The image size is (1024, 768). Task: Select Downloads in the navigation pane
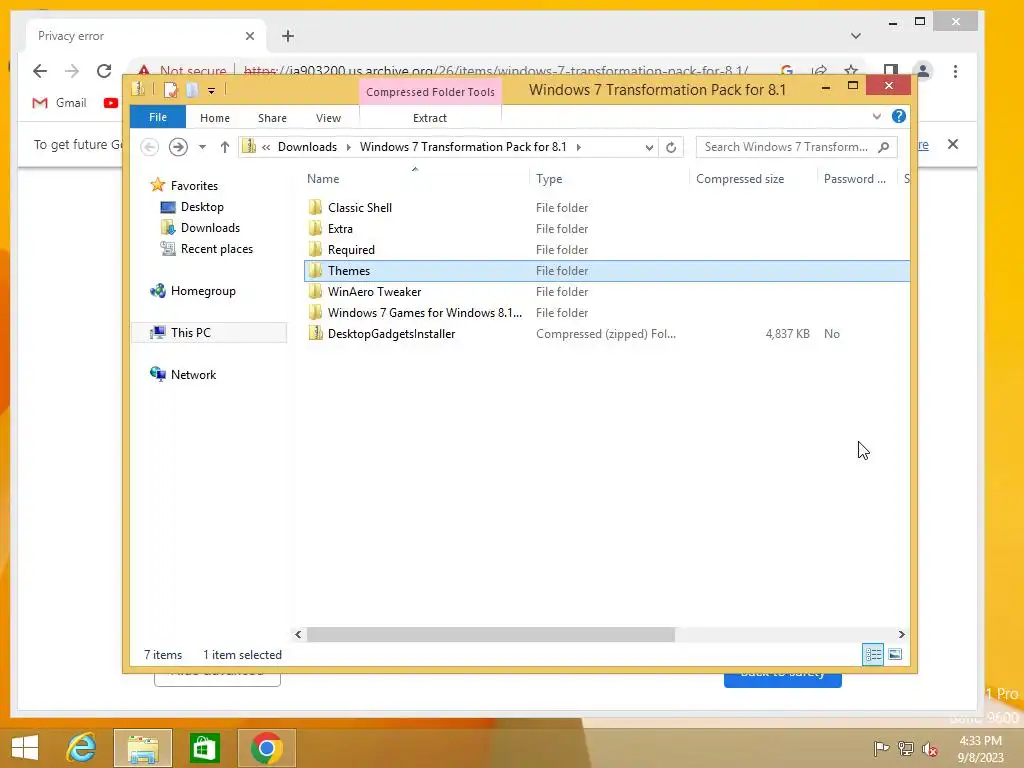click(x=210, y=228)
